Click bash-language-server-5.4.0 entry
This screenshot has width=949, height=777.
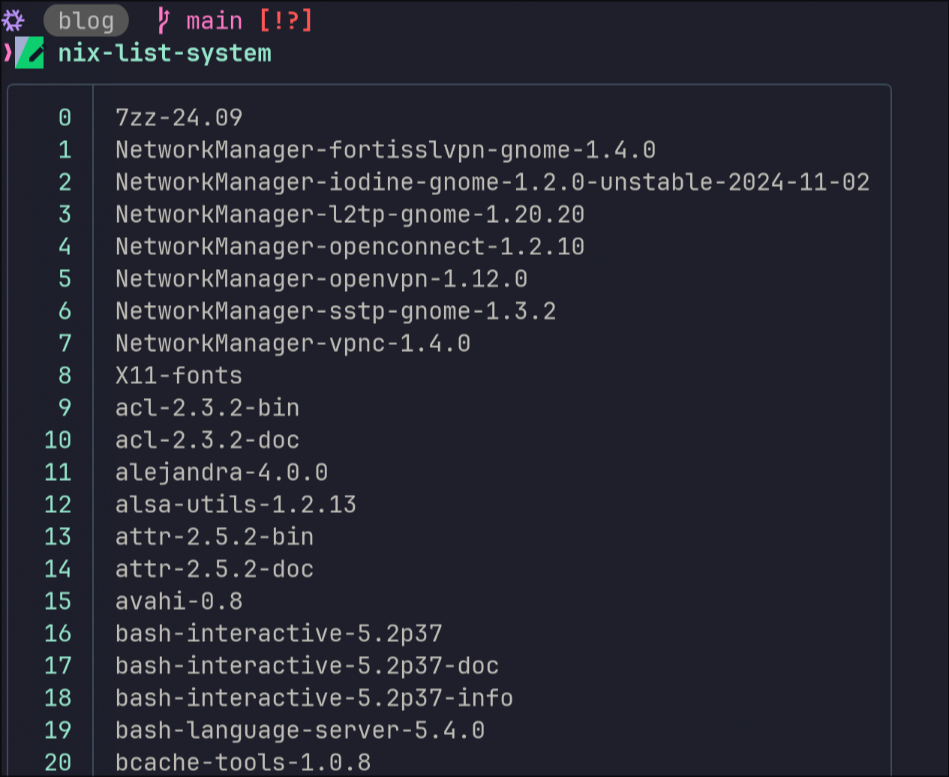click(300, 730)
